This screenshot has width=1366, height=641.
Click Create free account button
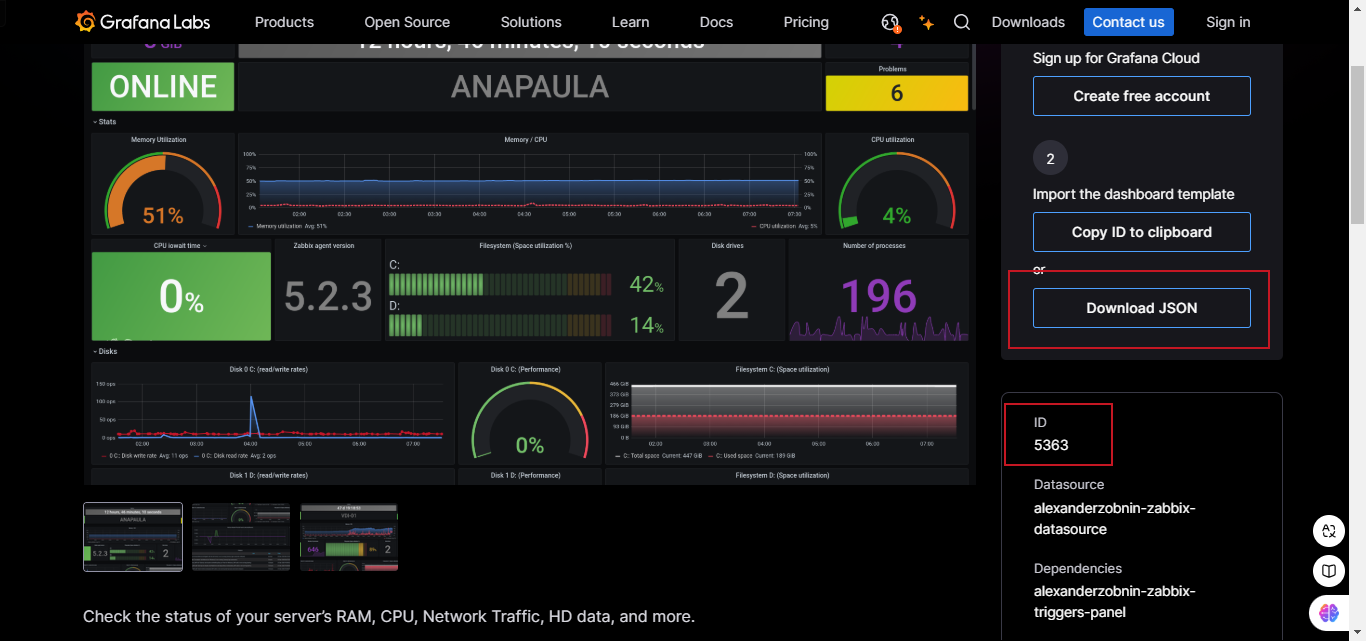(1142, 96)
